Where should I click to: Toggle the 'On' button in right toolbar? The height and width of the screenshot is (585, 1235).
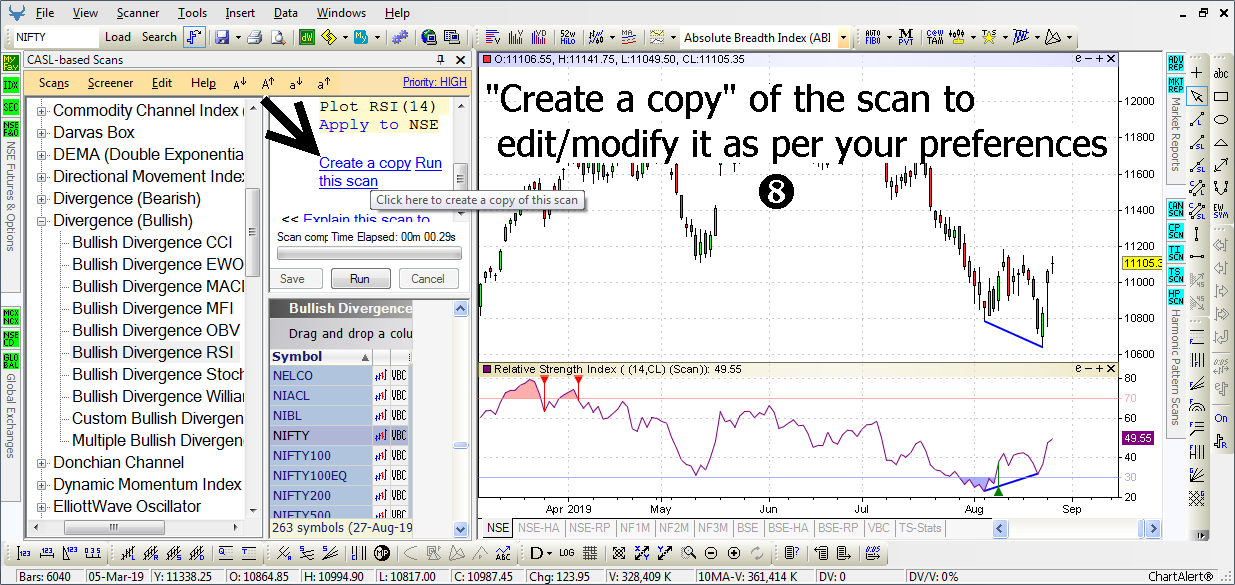[1221, 418]
